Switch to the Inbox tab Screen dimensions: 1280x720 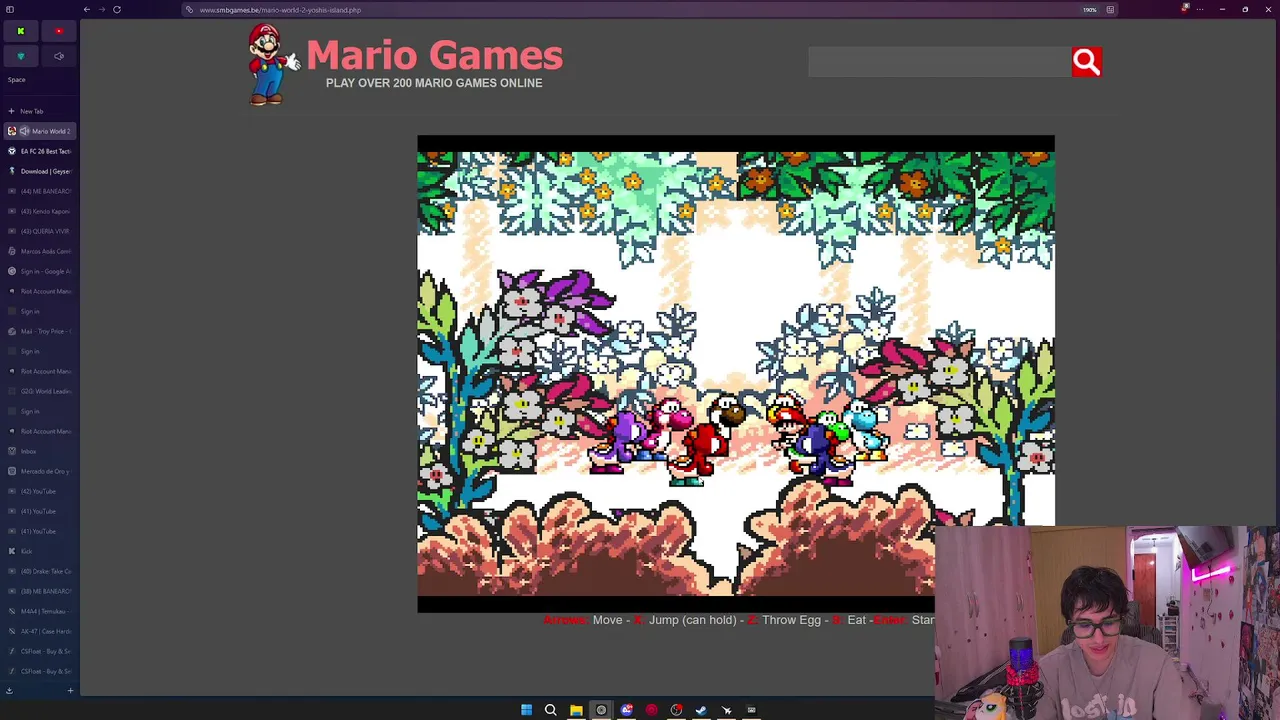click(x=40, y=451)
